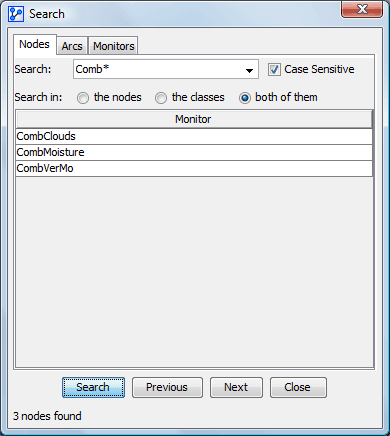Select the CombClouds result row
The height and width of the screenshot is (436, 390).
click(194, 136)
